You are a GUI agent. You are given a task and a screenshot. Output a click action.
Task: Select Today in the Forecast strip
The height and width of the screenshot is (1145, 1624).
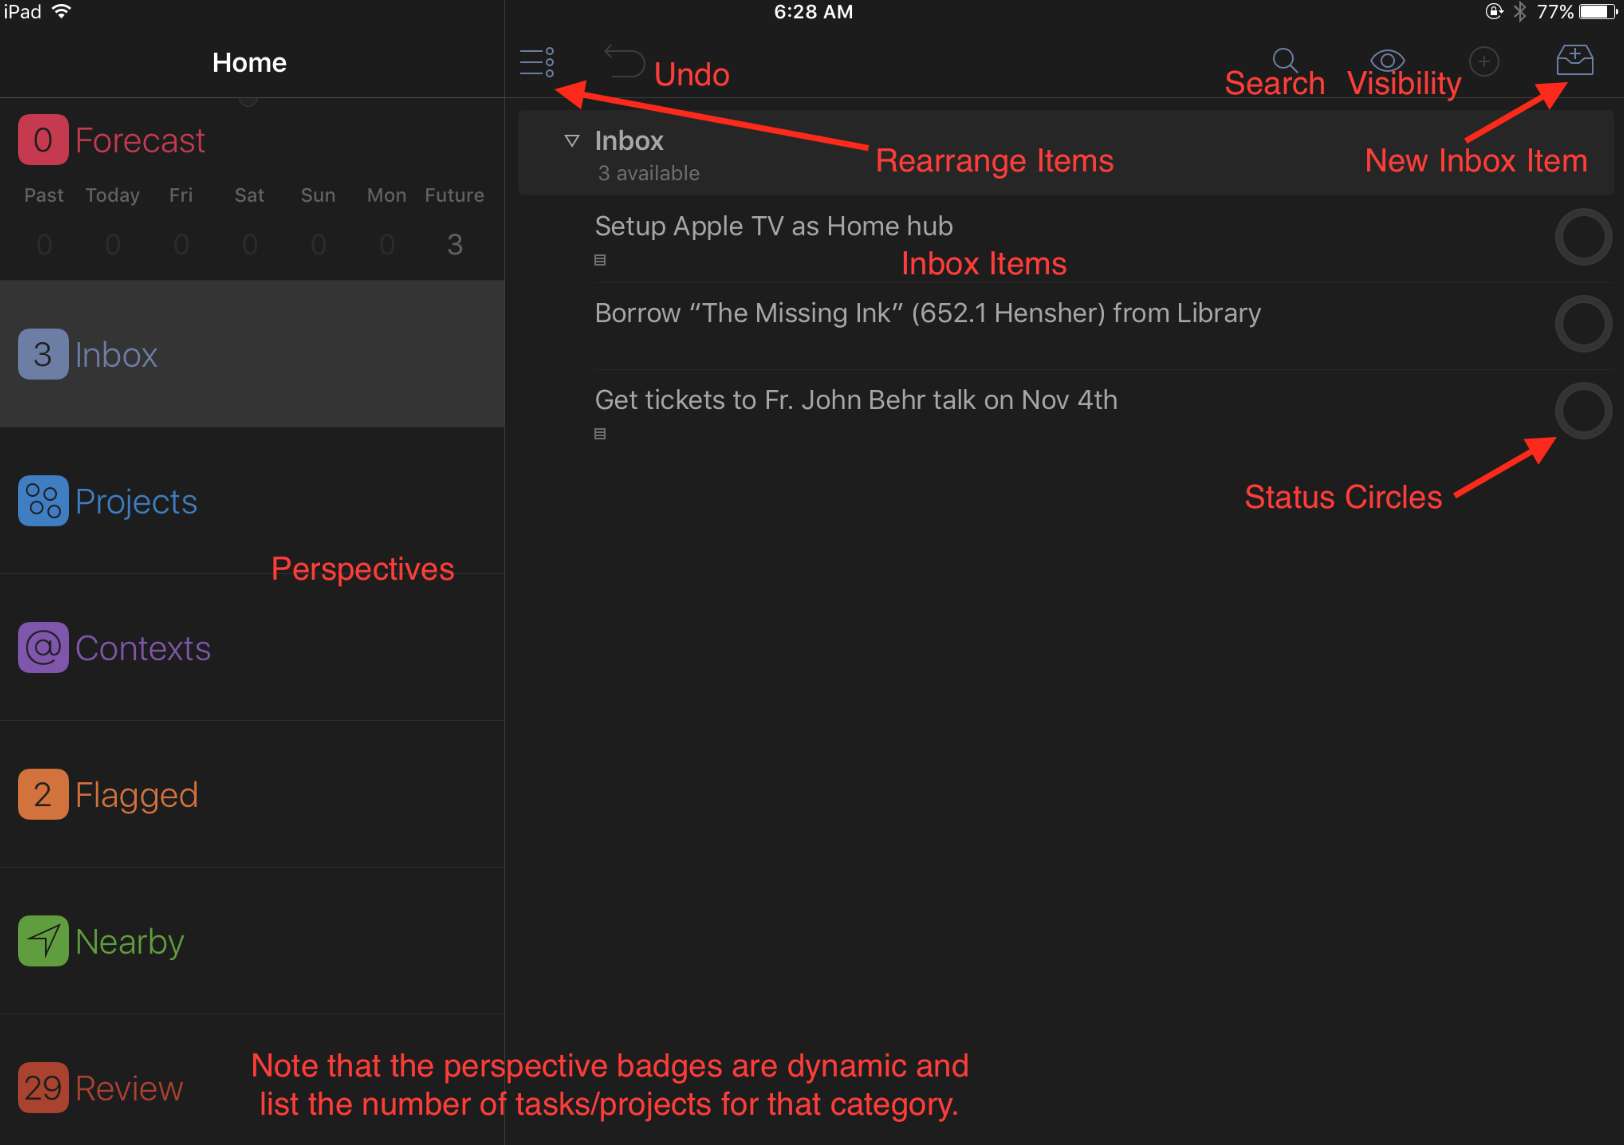click(x=112, y=220)
